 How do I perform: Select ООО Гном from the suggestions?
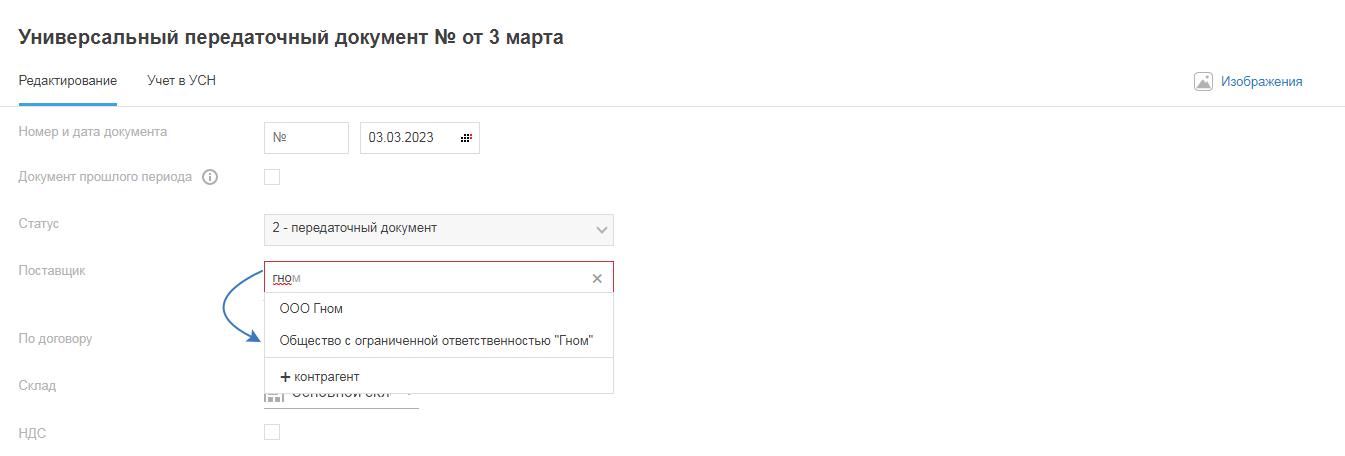click(311, 309)
